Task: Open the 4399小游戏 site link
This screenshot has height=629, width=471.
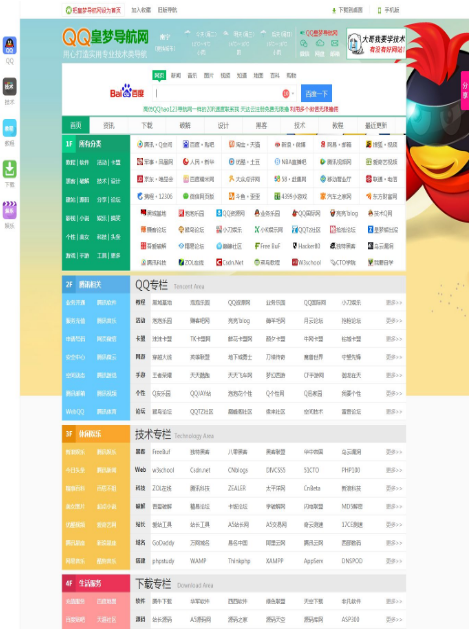Action: tap(290, 196)
